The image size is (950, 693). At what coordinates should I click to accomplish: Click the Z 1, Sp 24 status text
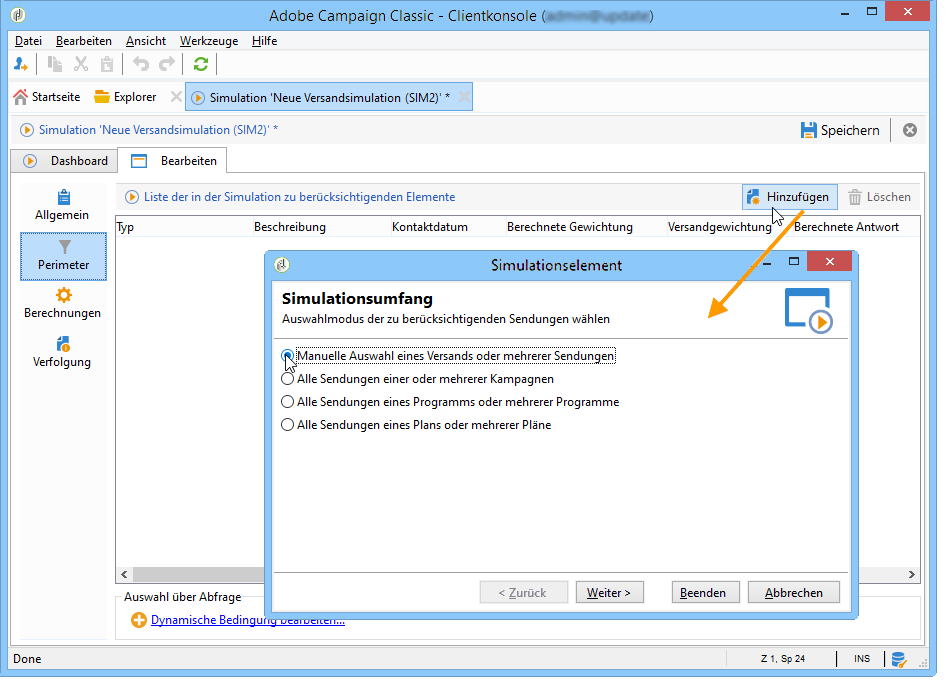coord(783,659)
